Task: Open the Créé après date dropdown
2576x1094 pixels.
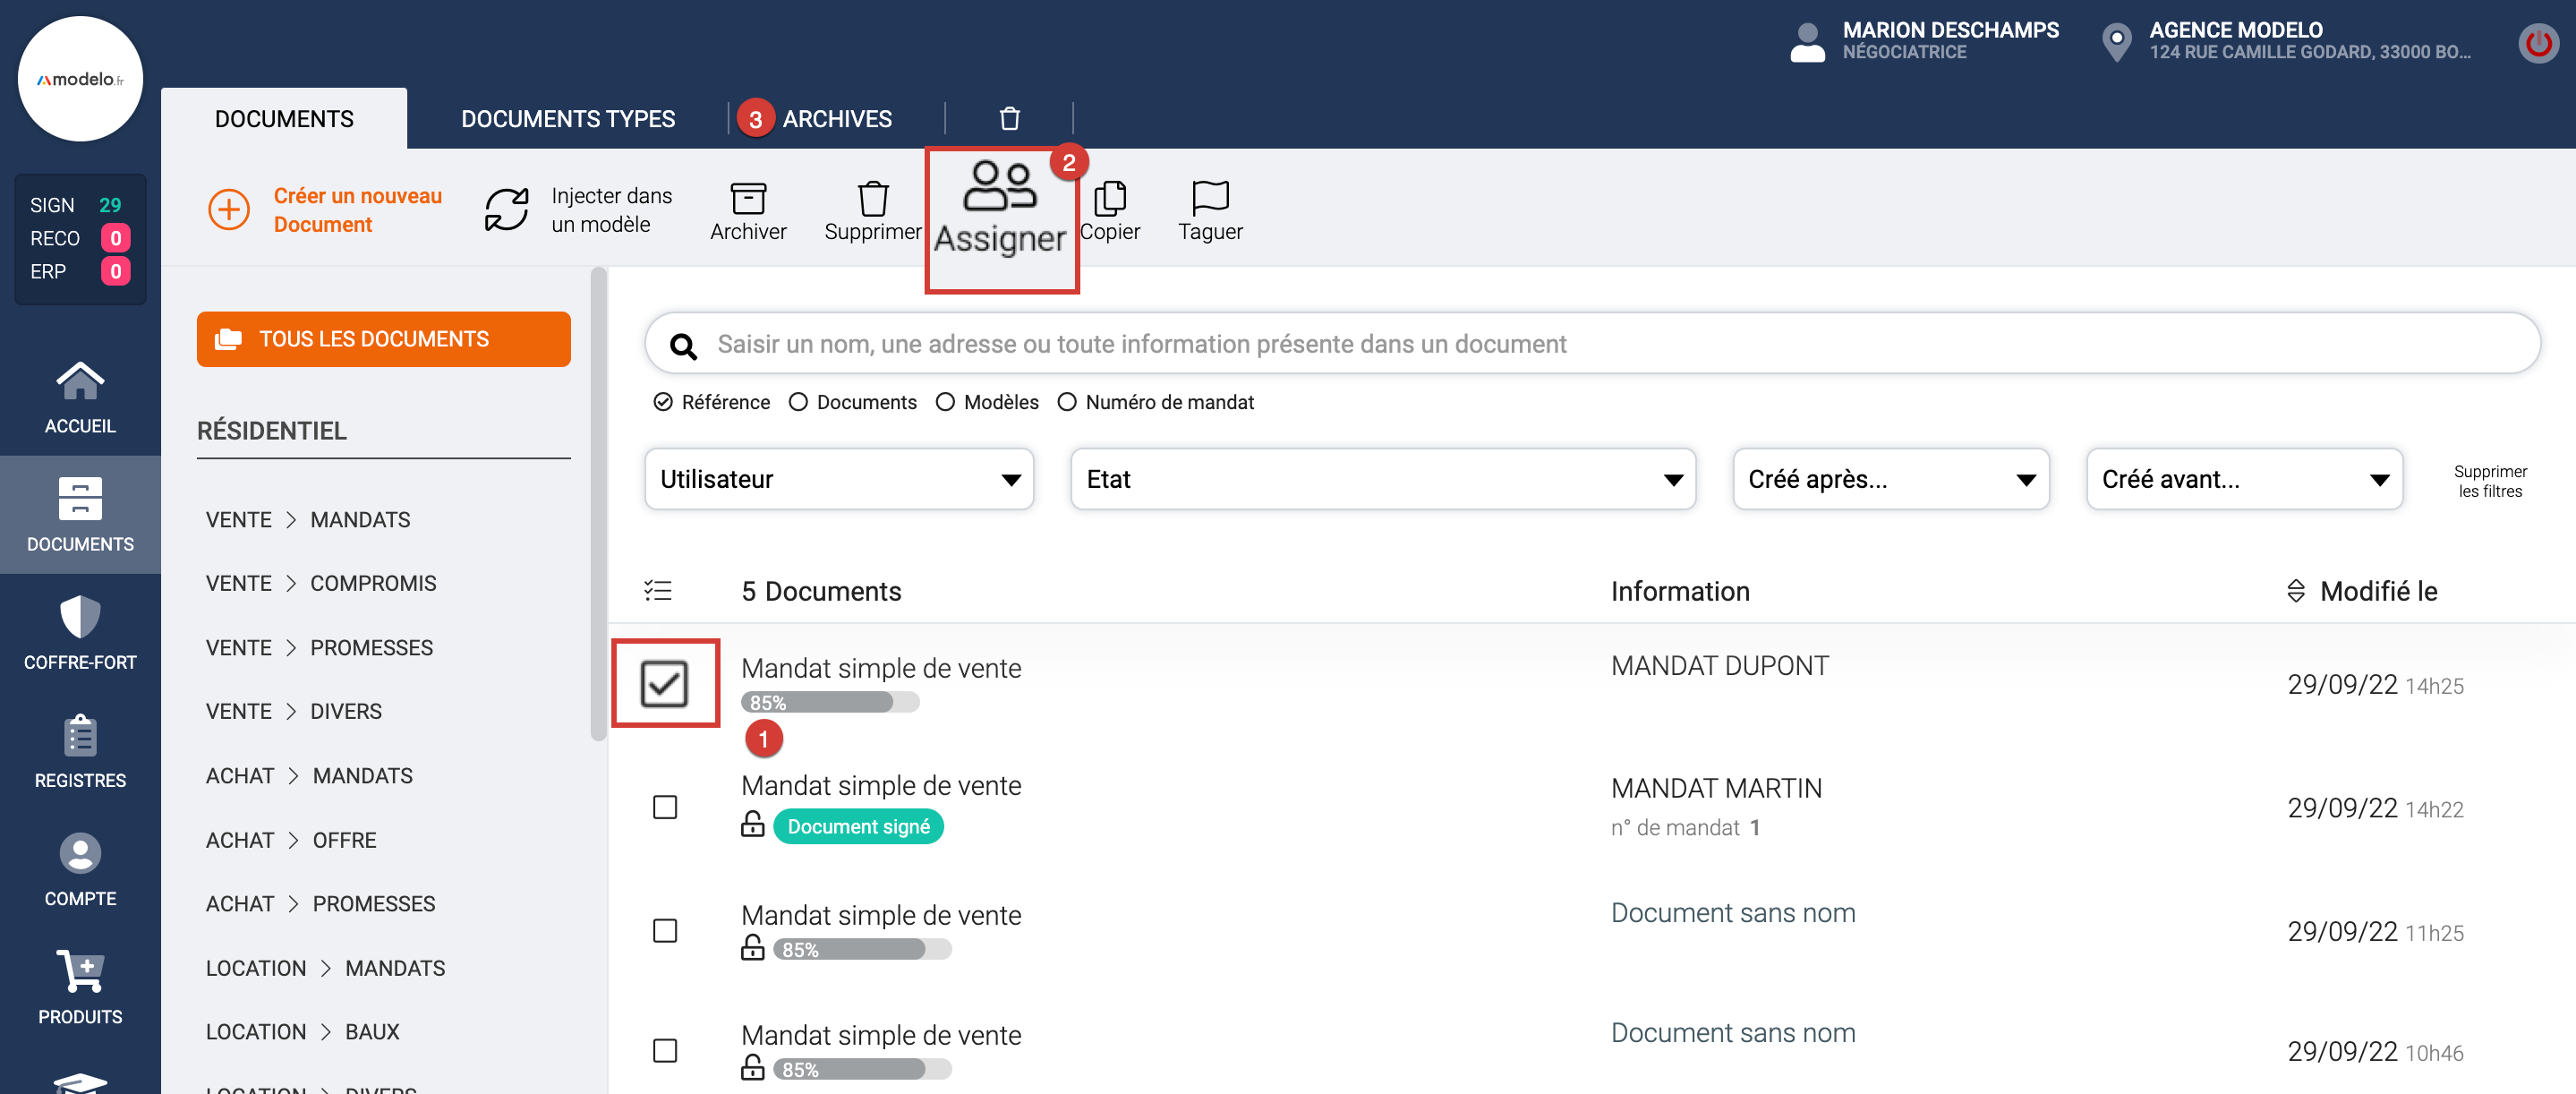Action: click(1890, 479)
